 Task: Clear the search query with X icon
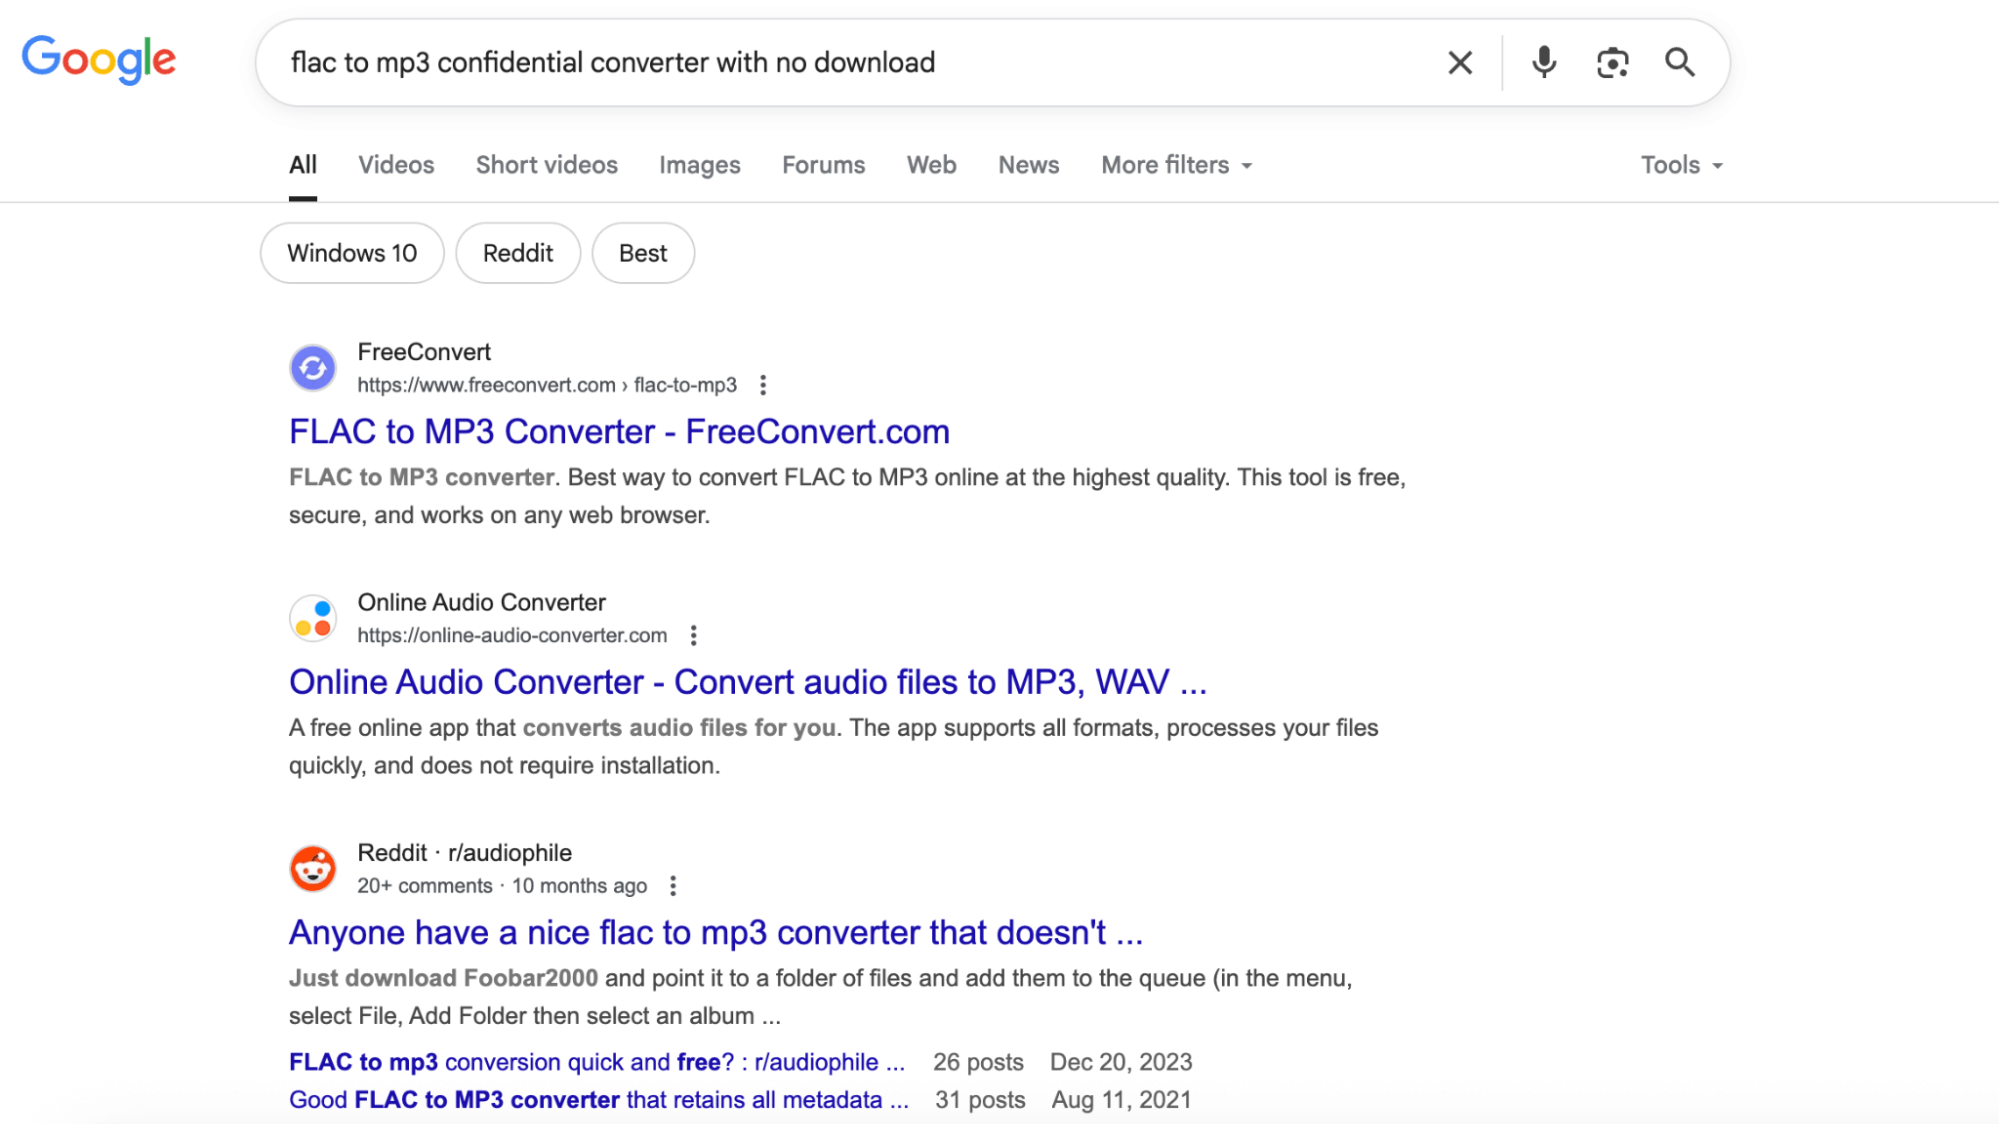(1460, 63)
